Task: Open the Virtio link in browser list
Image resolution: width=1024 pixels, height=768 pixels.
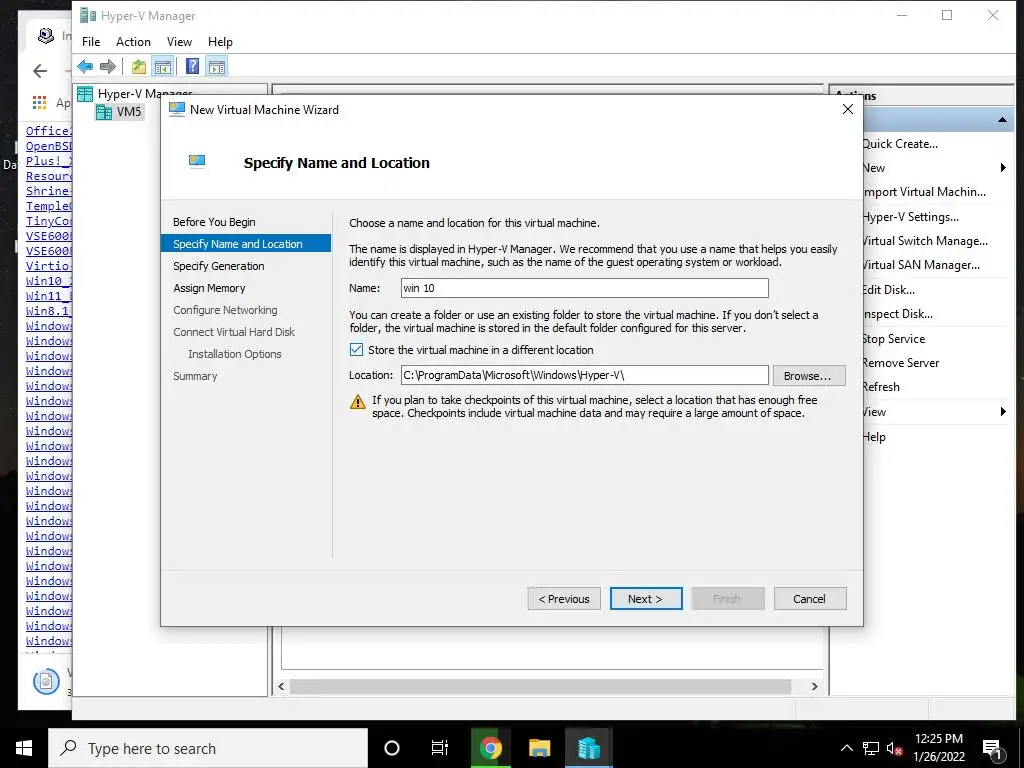Action: pos(48,266)
